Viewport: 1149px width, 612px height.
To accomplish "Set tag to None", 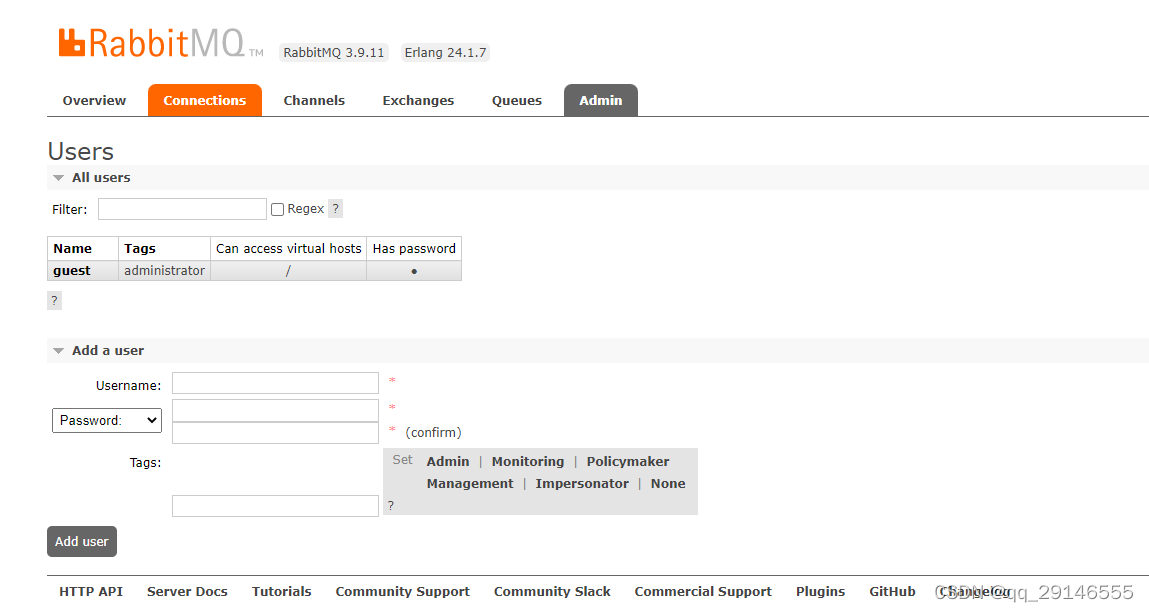I will pyautogui.click(x=668, y=484).
